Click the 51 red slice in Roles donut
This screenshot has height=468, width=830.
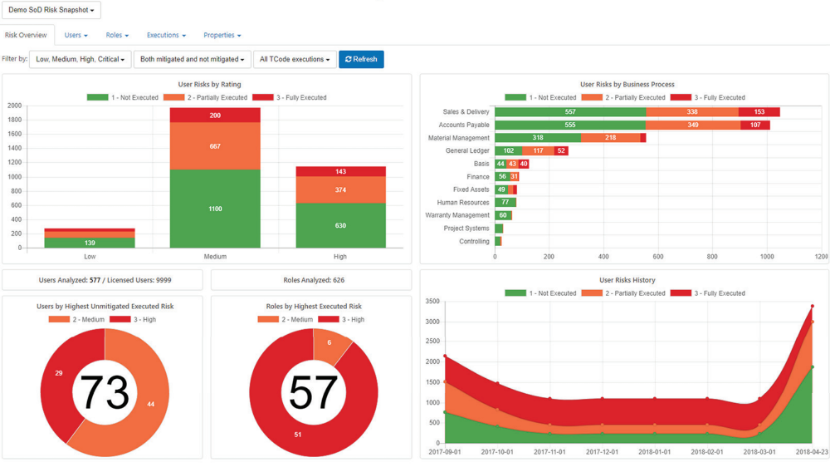[x=297, y=434]
